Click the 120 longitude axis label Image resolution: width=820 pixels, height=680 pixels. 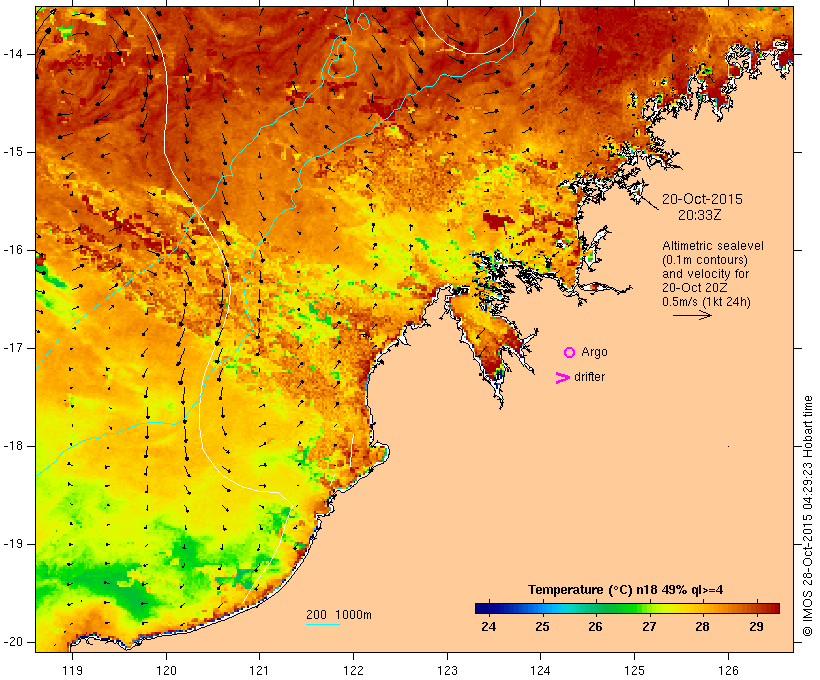pos(166,670)
